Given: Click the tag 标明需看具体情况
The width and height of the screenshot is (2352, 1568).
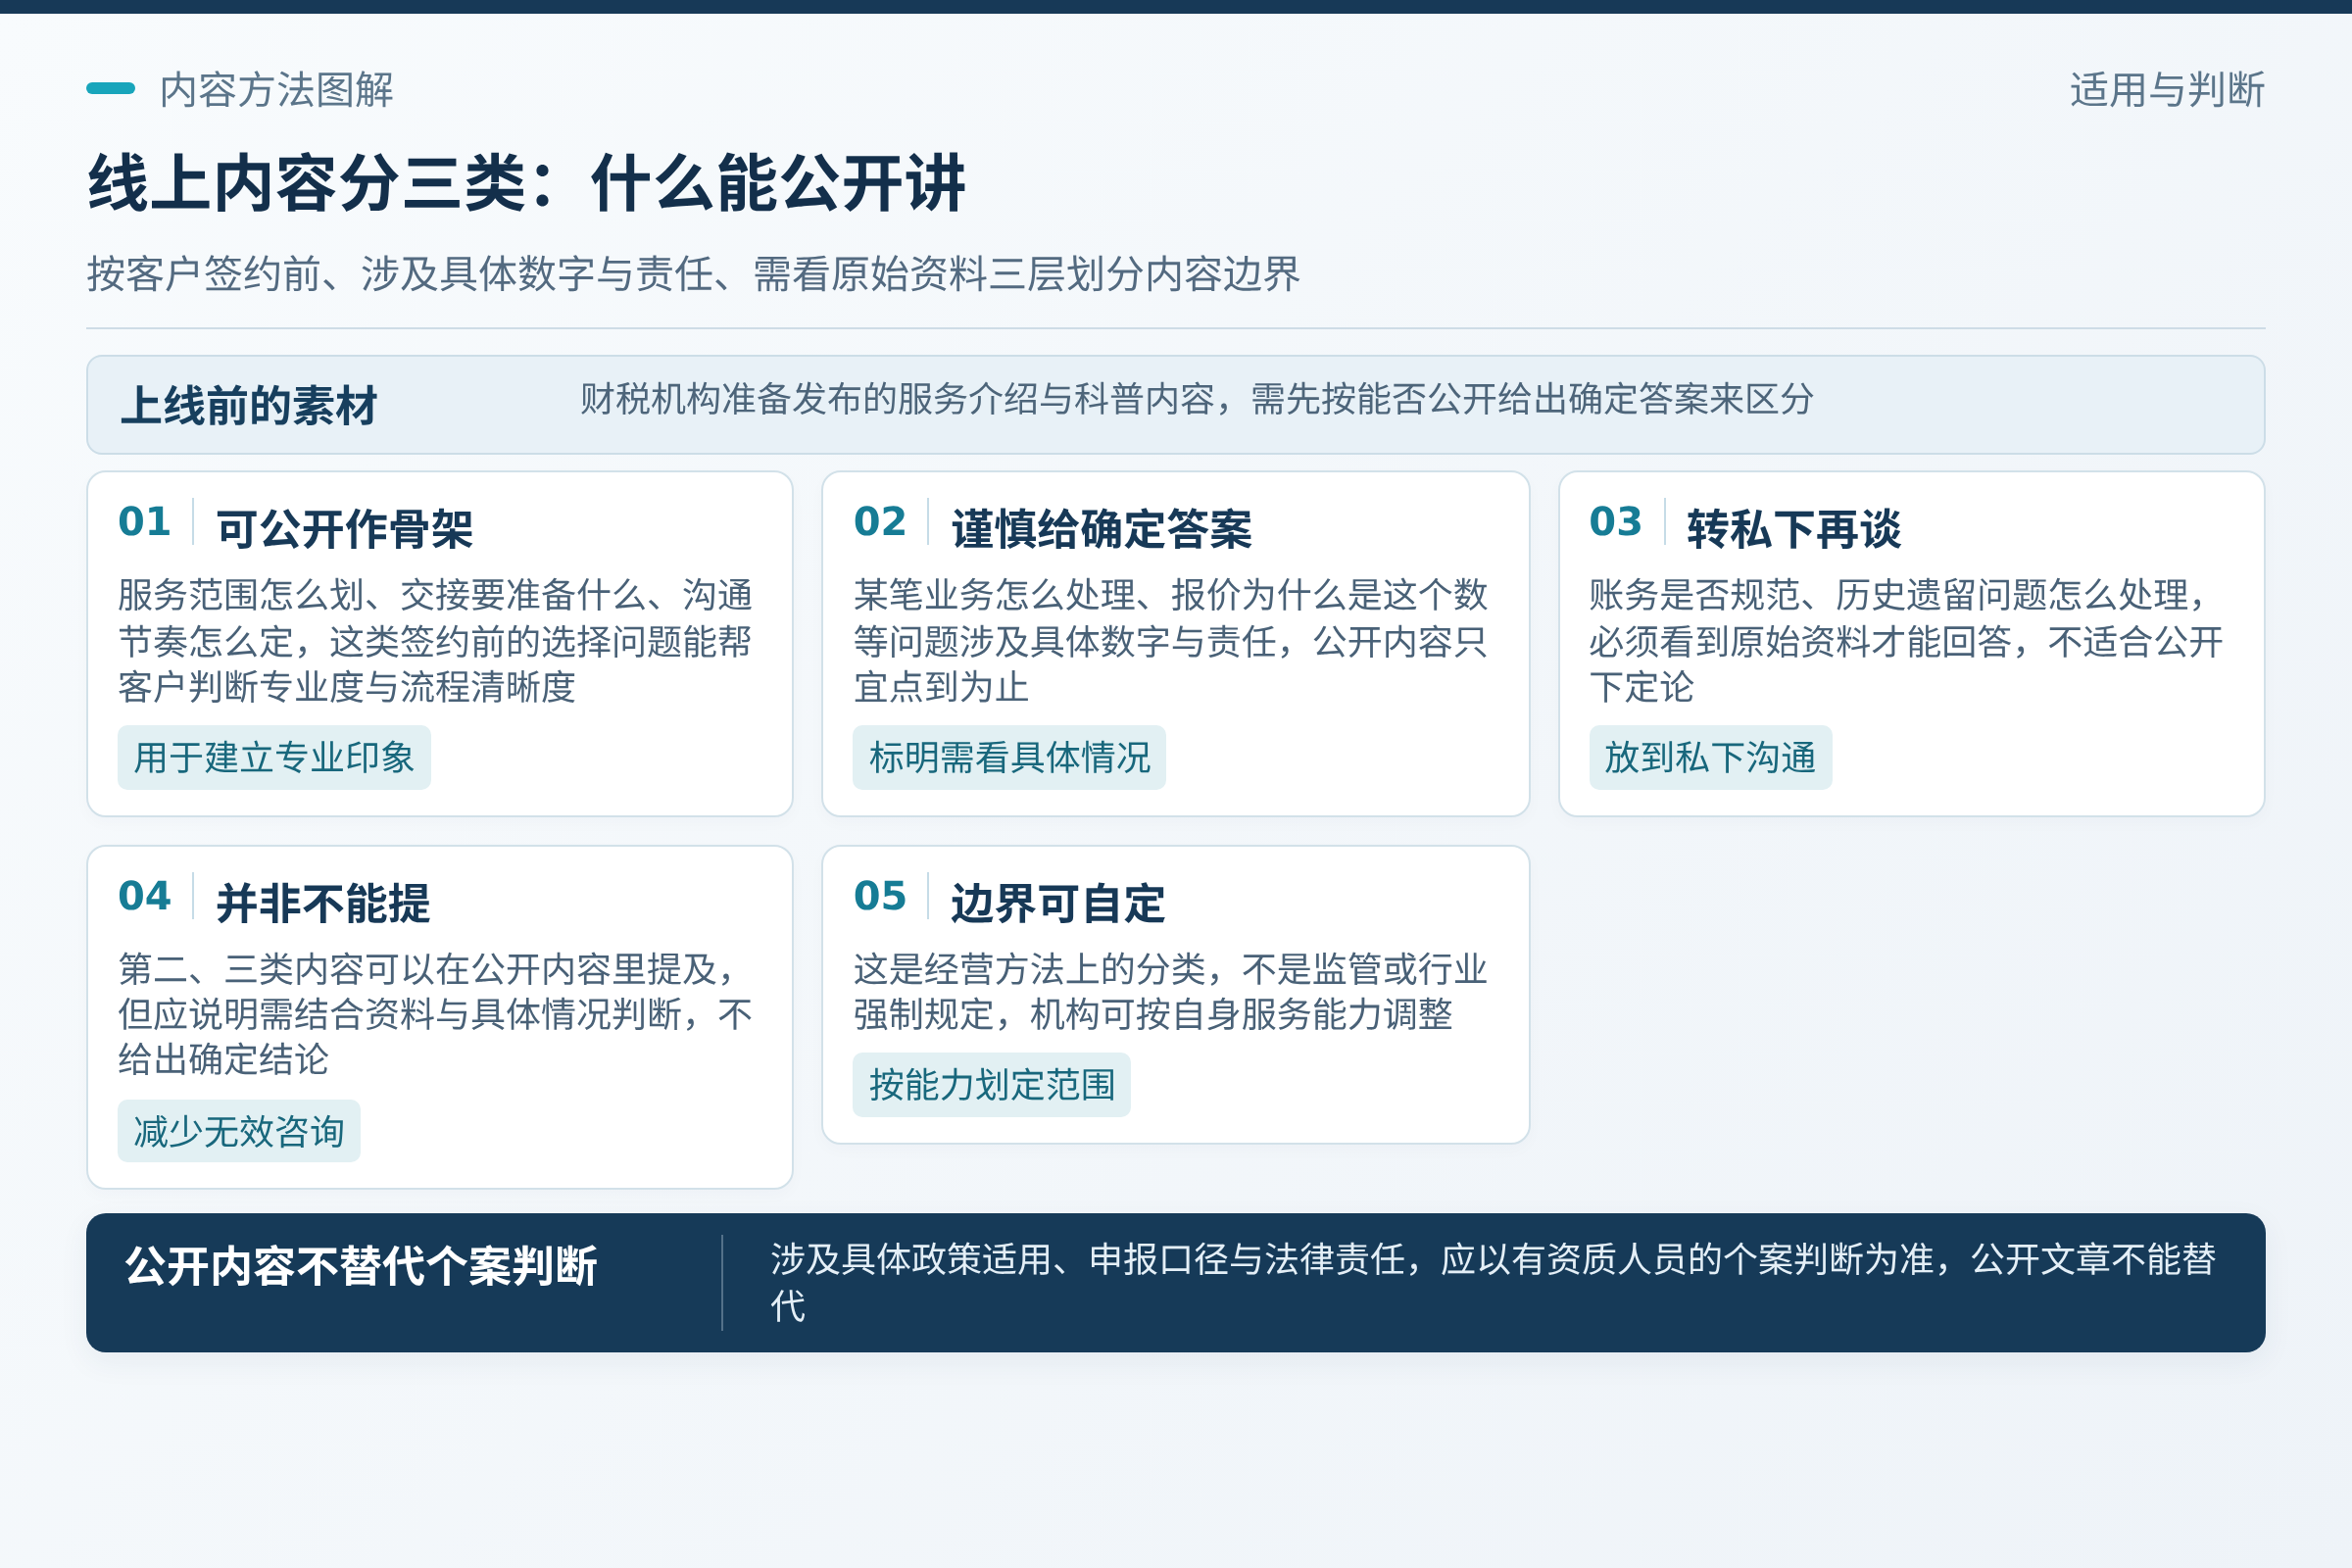Looking at the screenshot, I should point(1010,757).
